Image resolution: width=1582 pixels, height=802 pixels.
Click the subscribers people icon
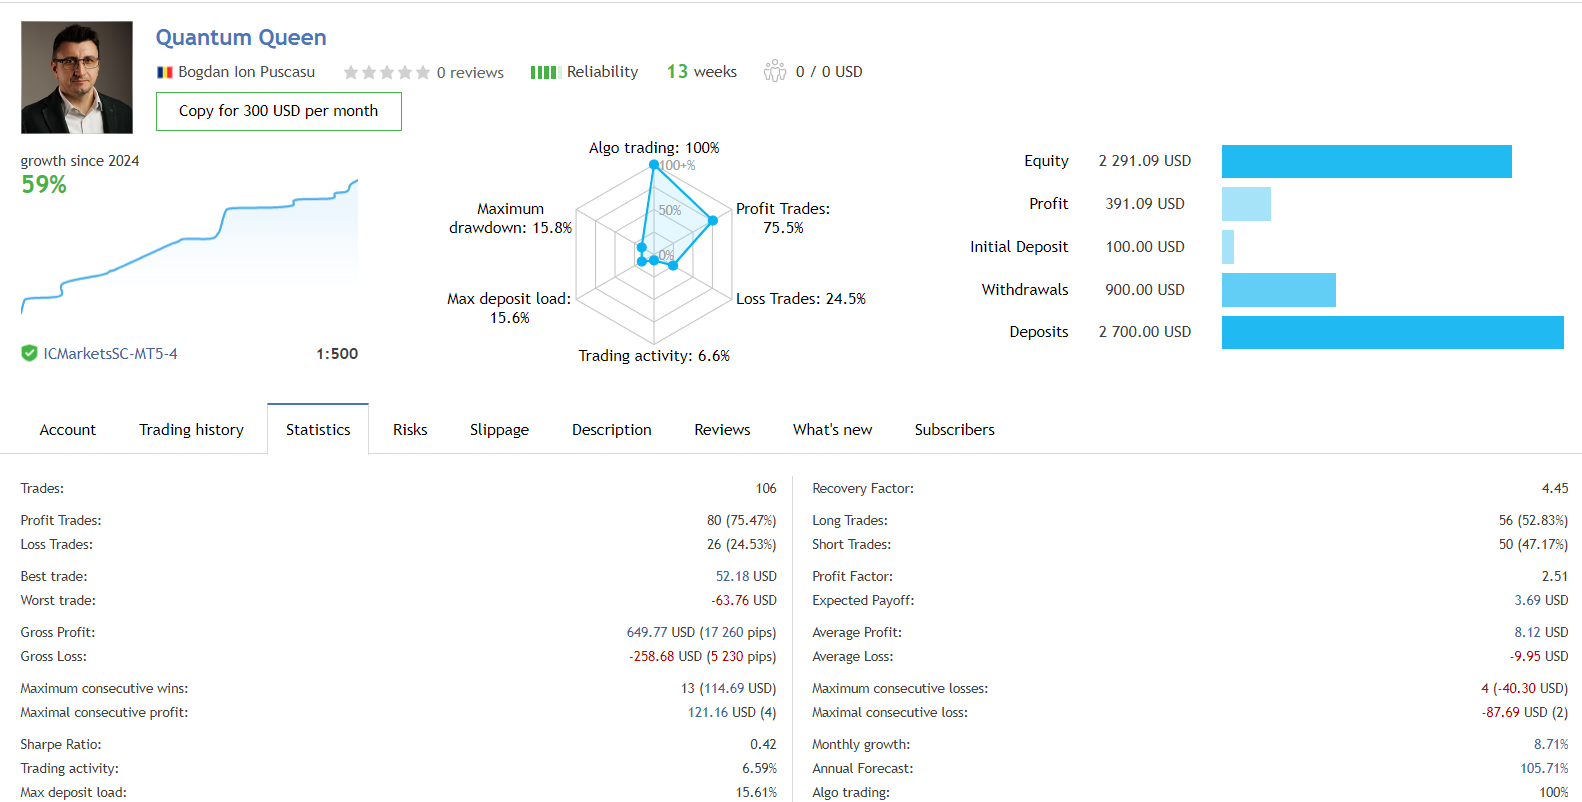775,71
